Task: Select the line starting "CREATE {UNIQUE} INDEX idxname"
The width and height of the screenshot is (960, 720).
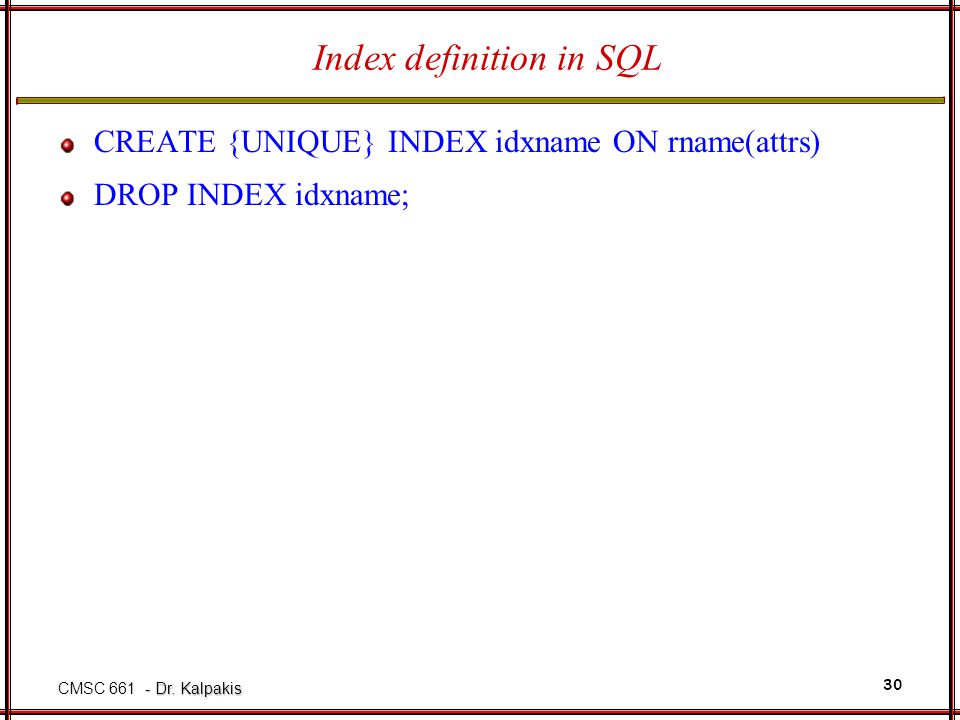Action: (x=456, y=143)
